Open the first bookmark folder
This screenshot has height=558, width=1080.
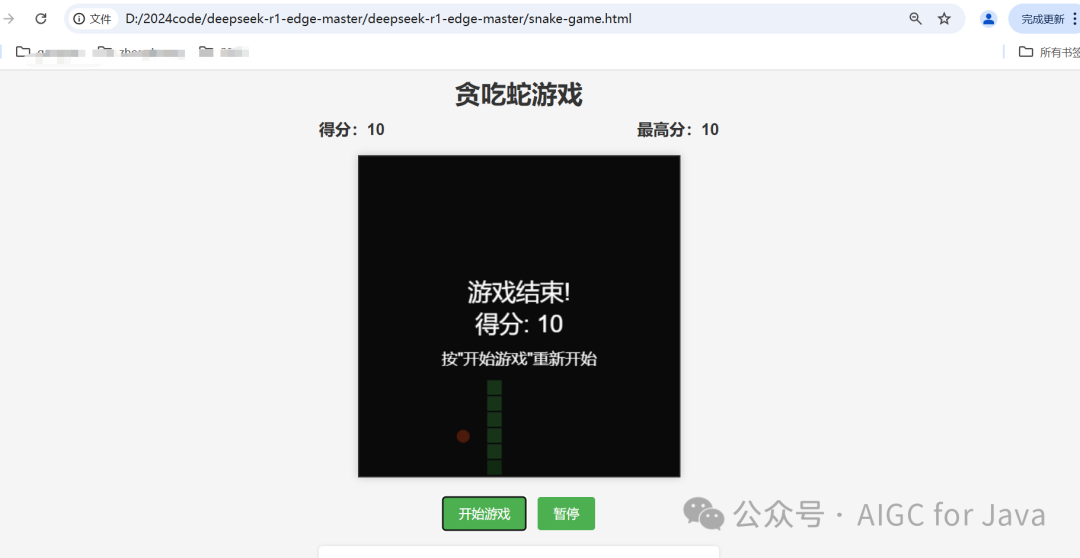[x=51, y=52]
